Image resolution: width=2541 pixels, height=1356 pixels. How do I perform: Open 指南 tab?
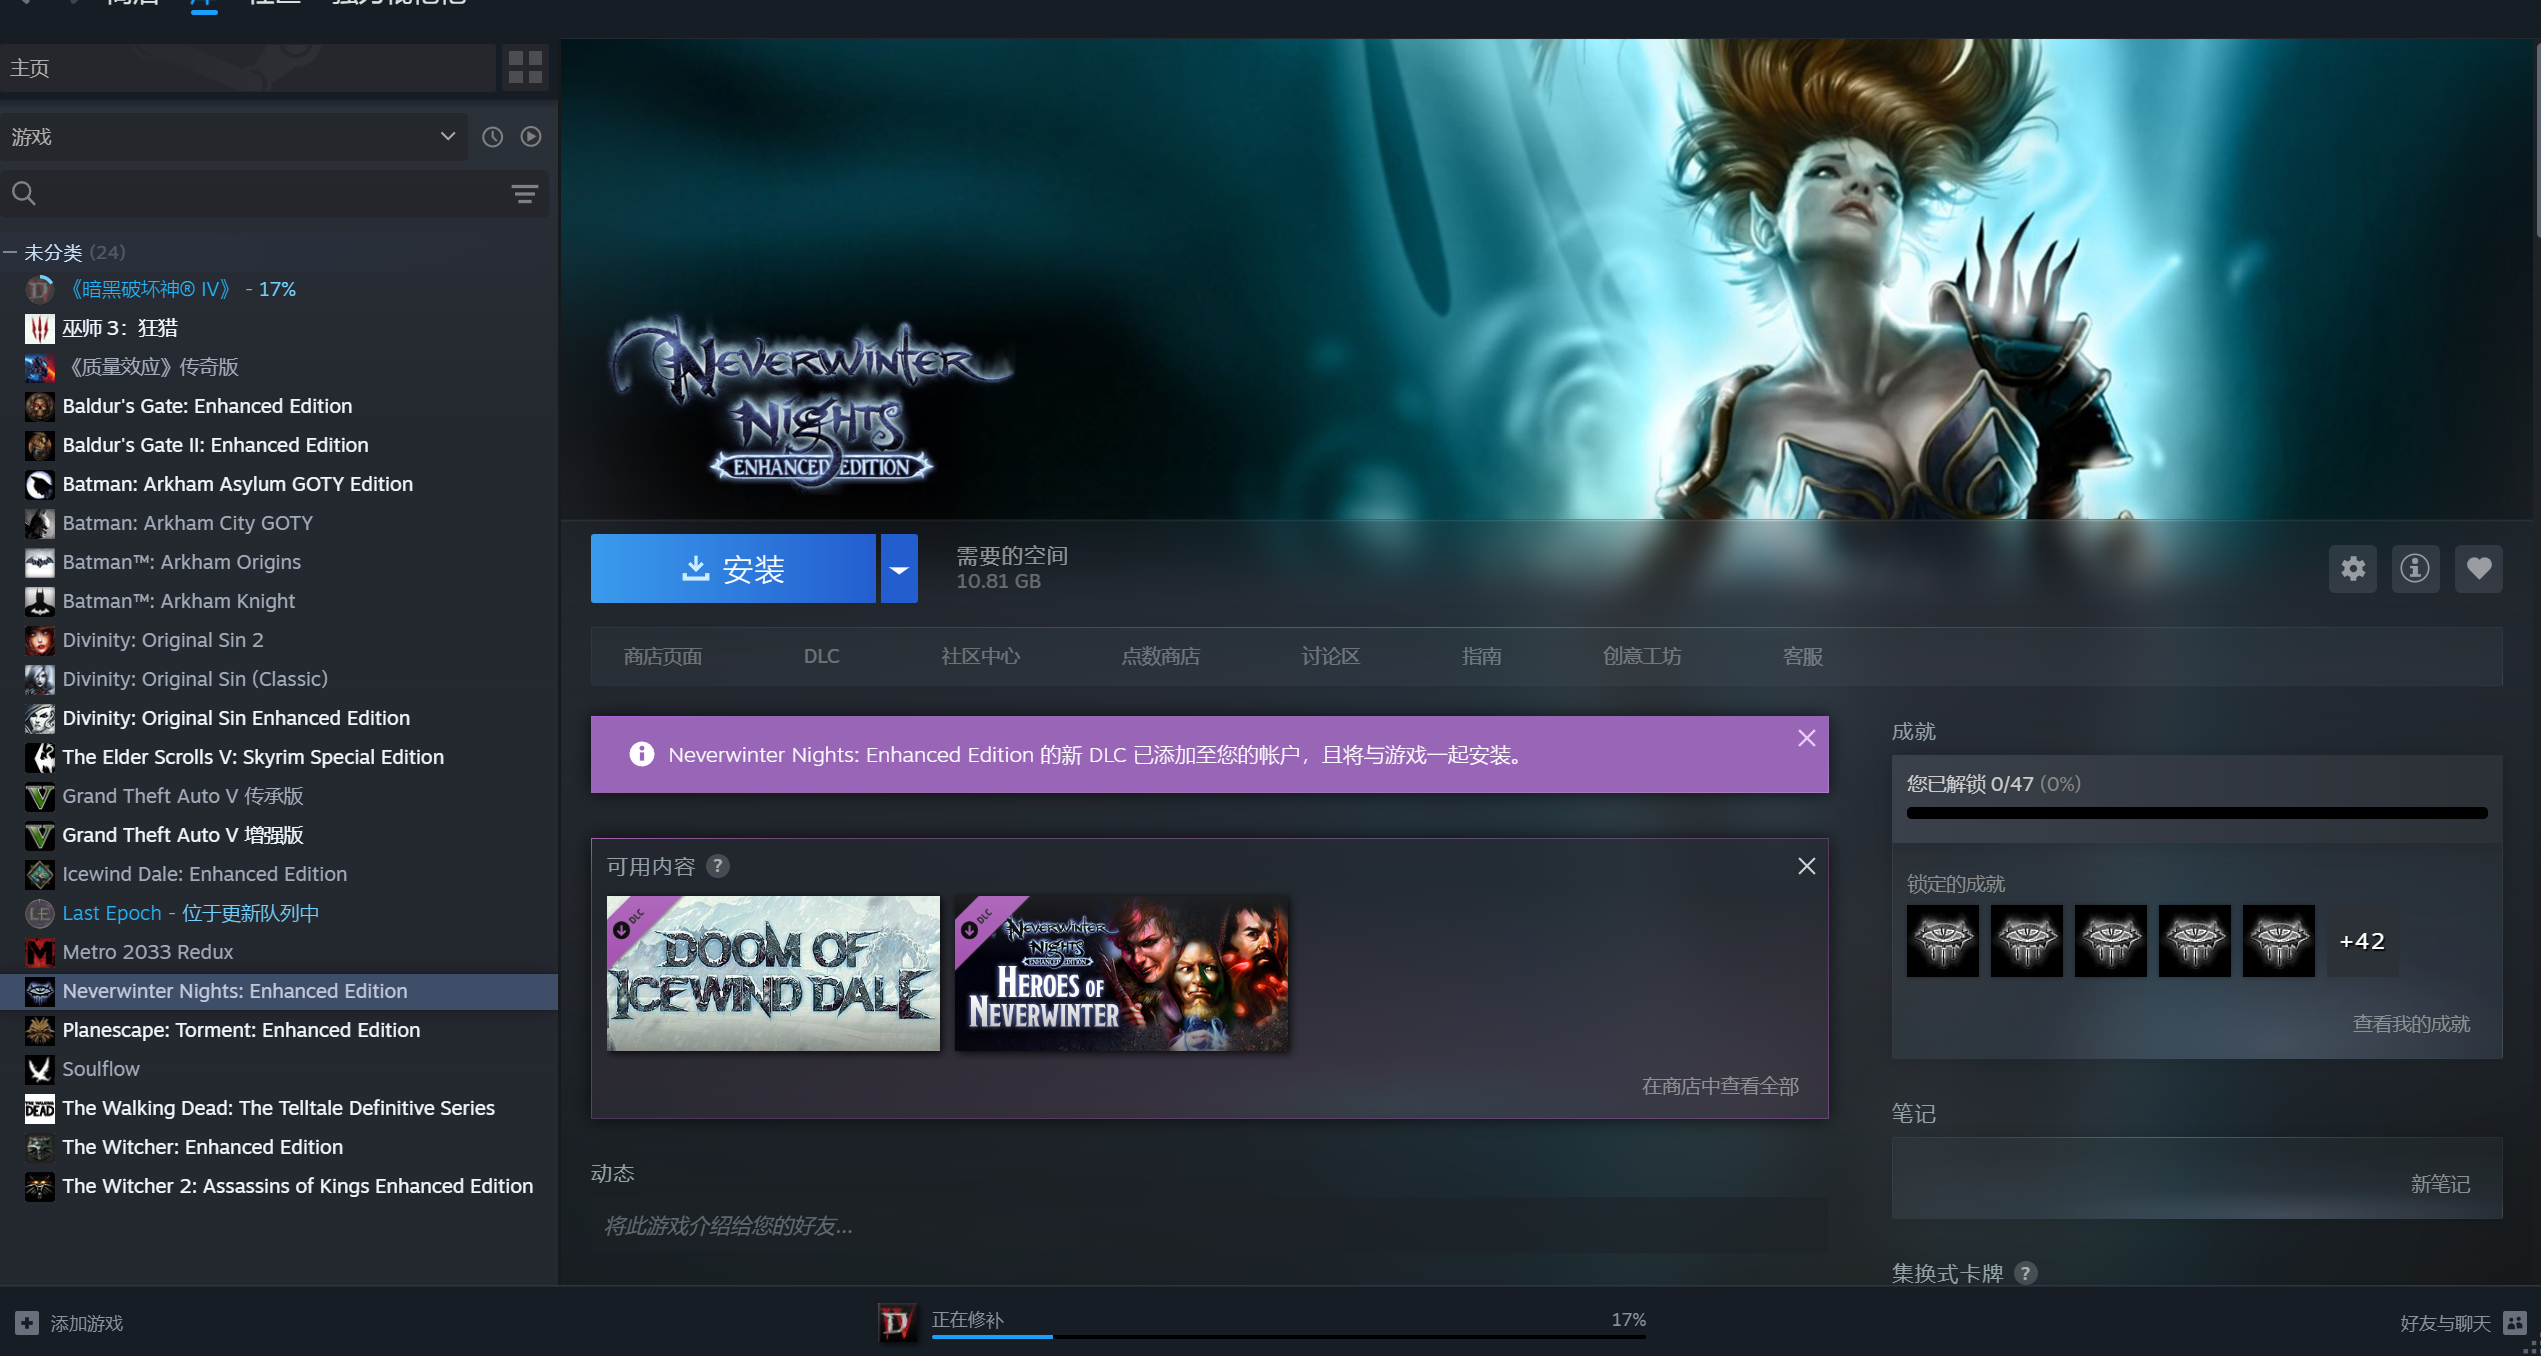[1481, 657]
